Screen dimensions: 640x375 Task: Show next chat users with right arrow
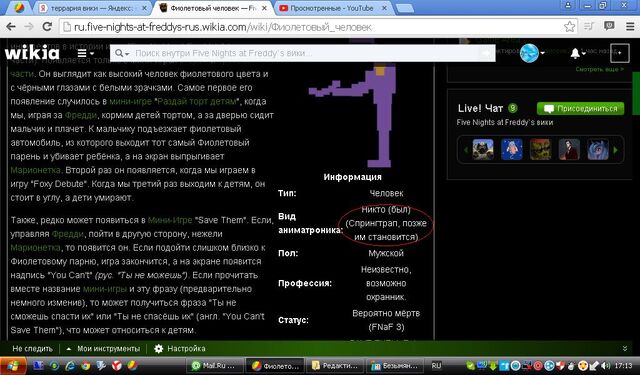(x=616, y=150)
